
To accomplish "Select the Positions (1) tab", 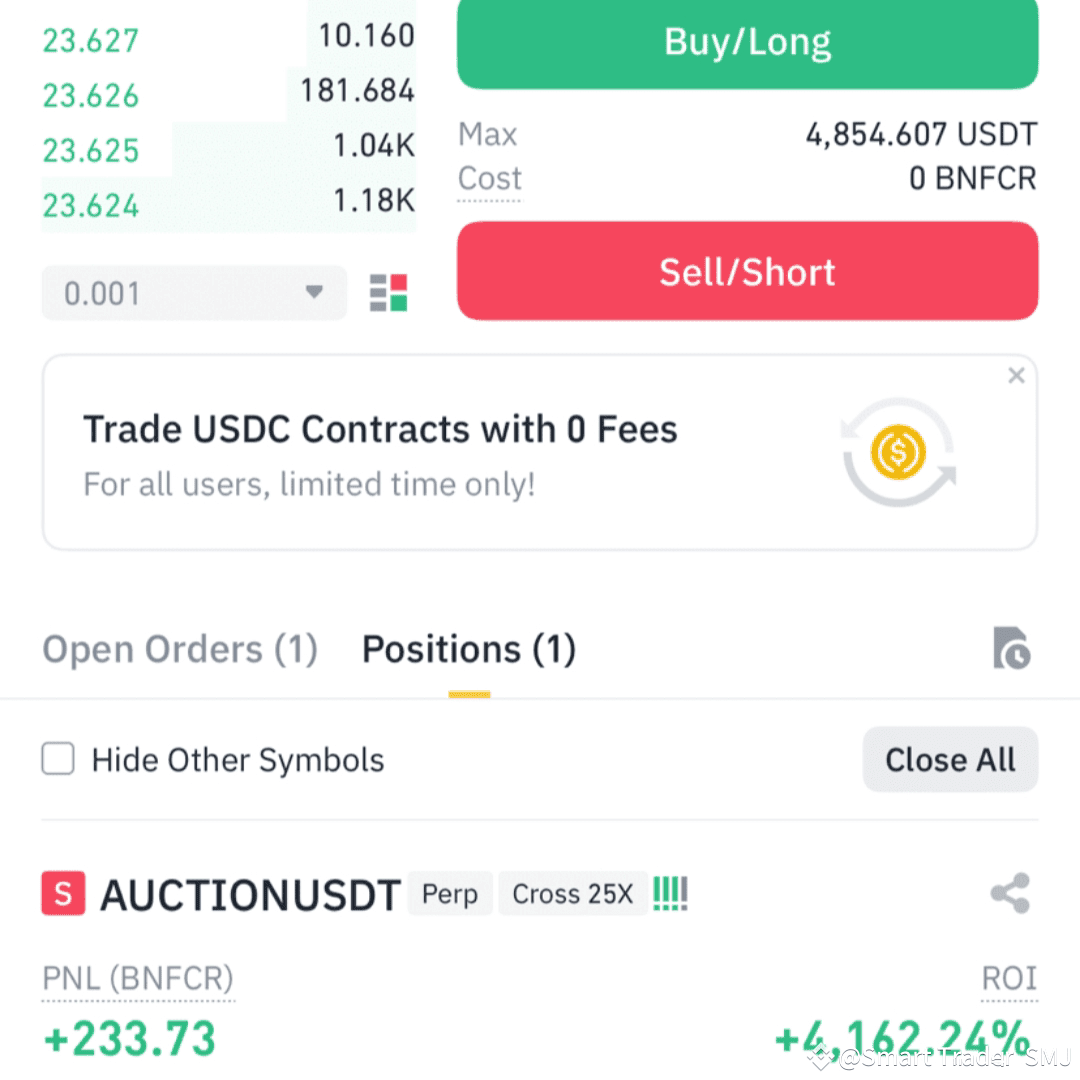I will point(469,650).
